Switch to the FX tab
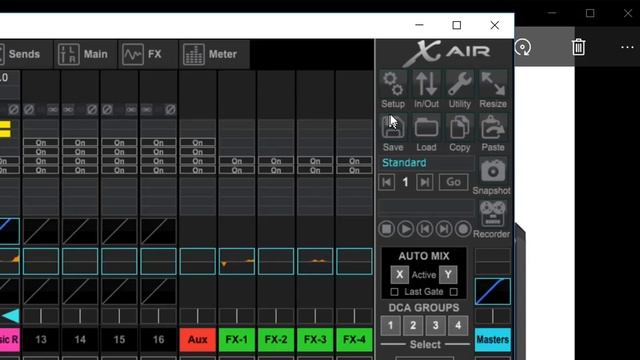The image size is (640, 360). [x=147, y=54]
